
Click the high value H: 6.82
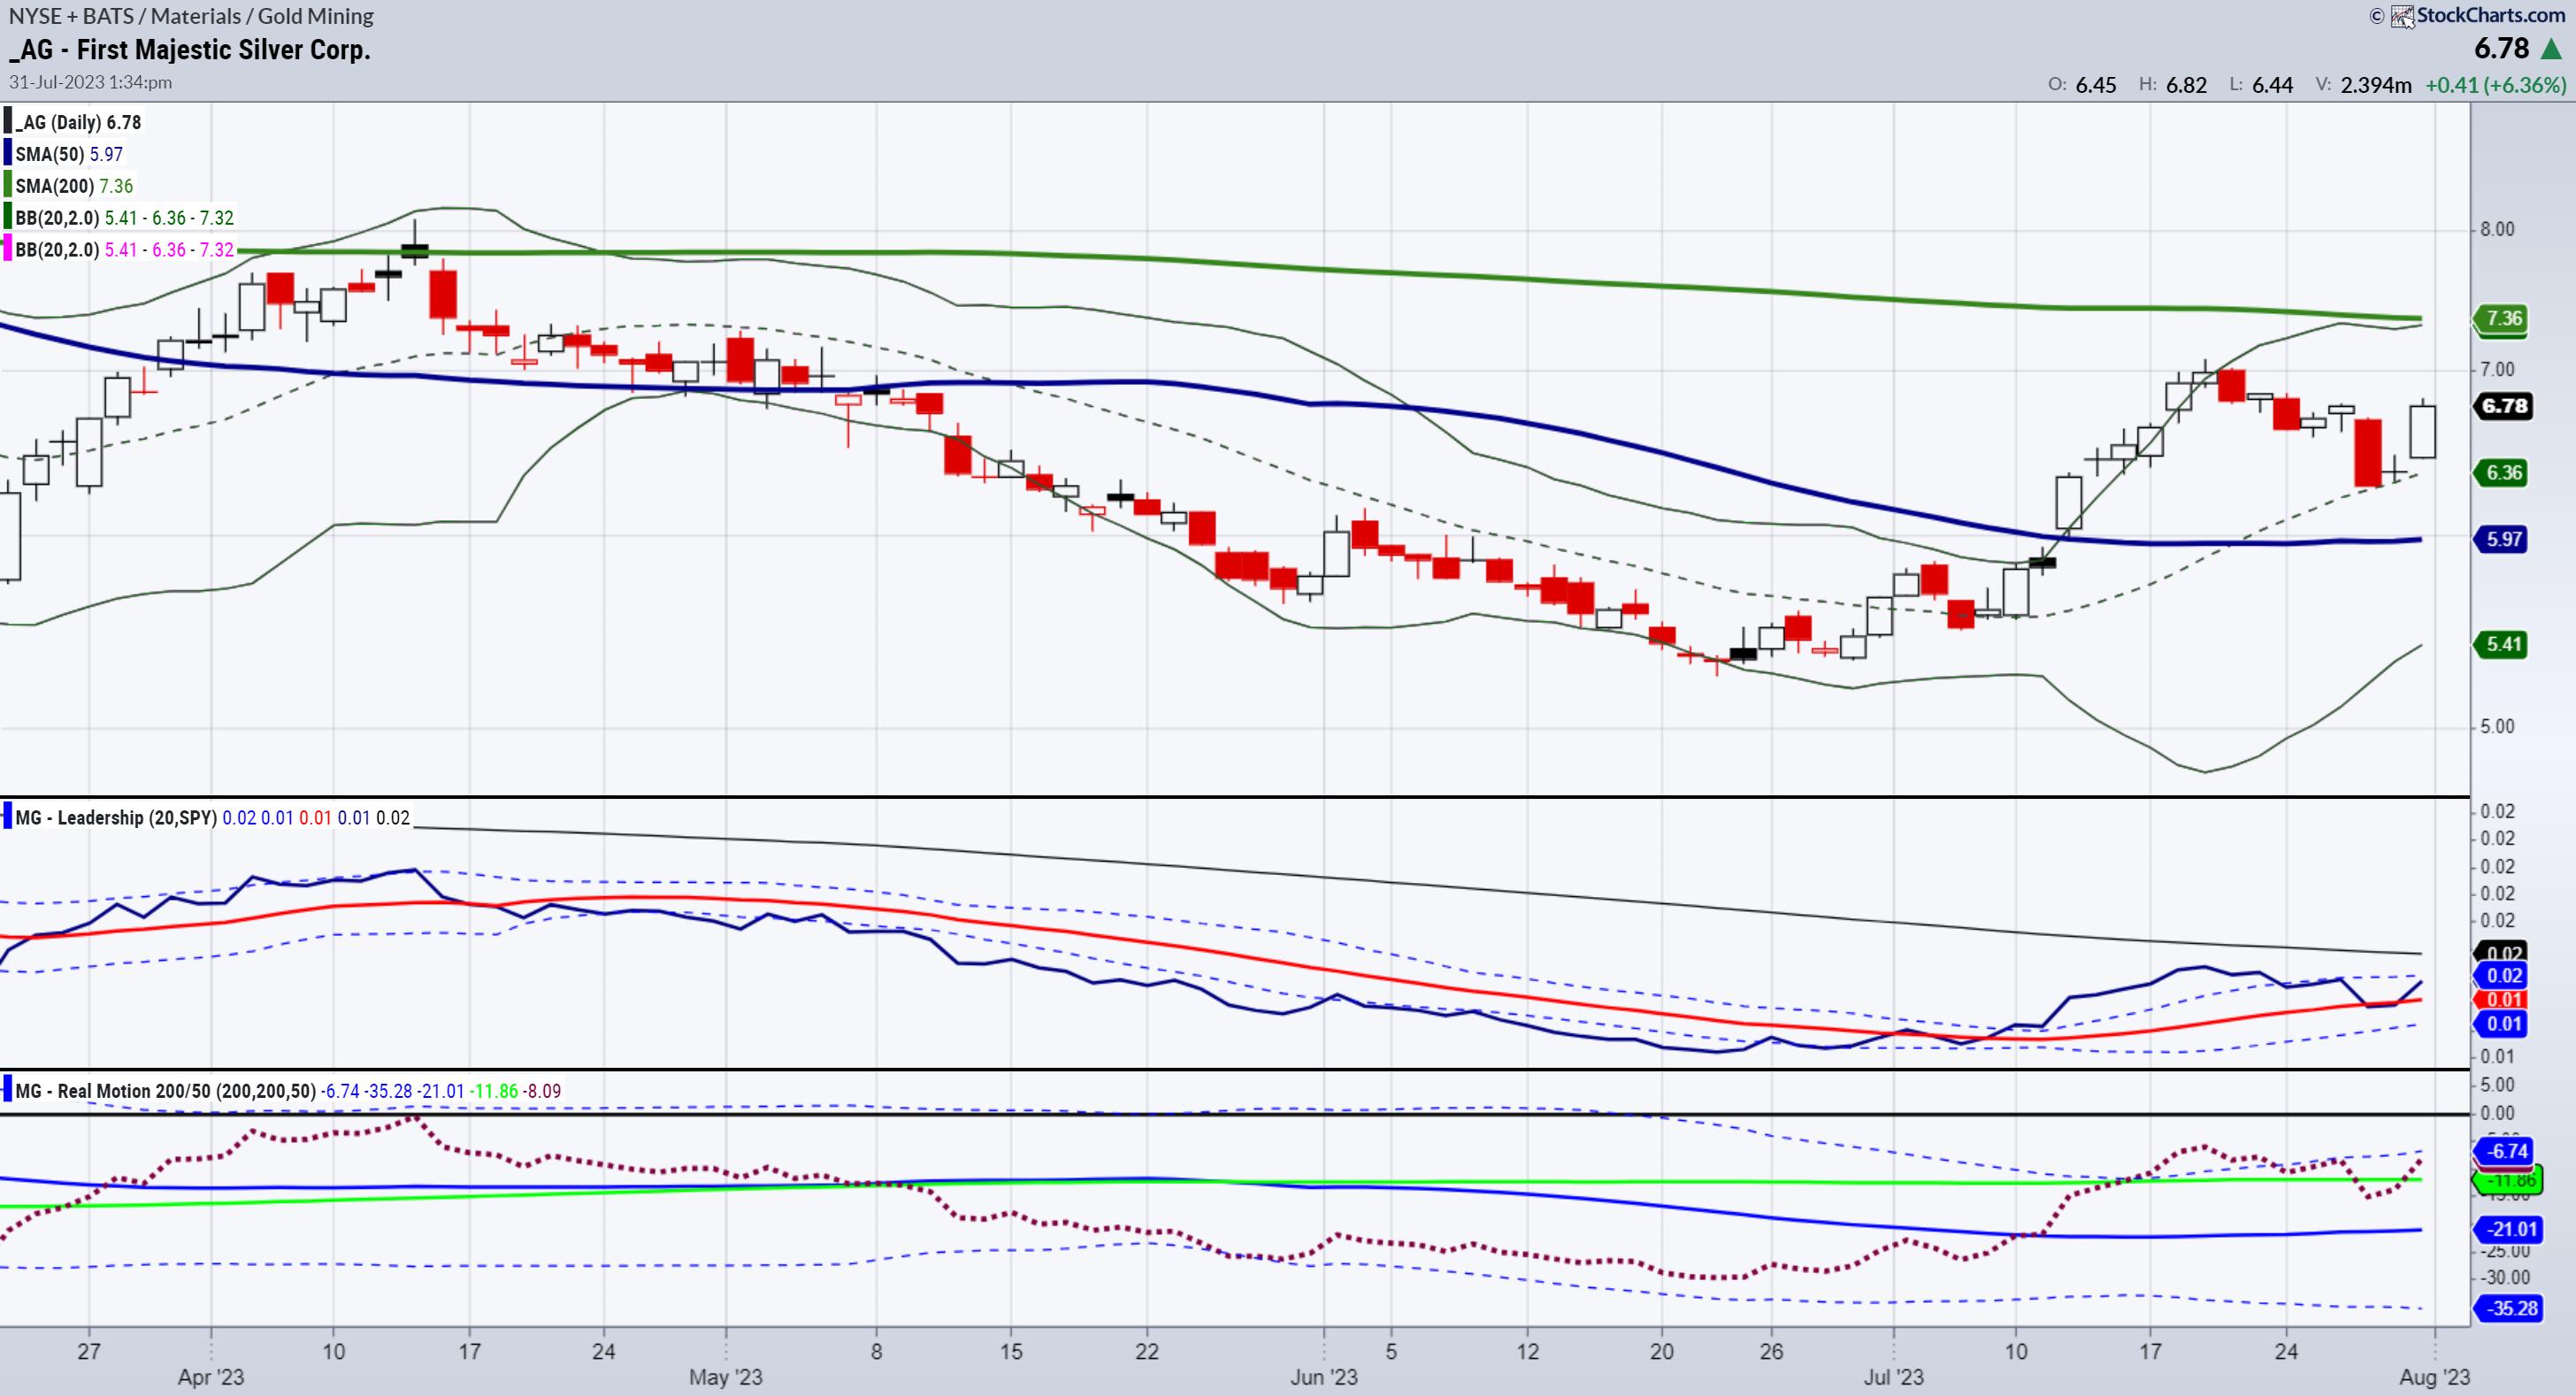click(2173, 85)
